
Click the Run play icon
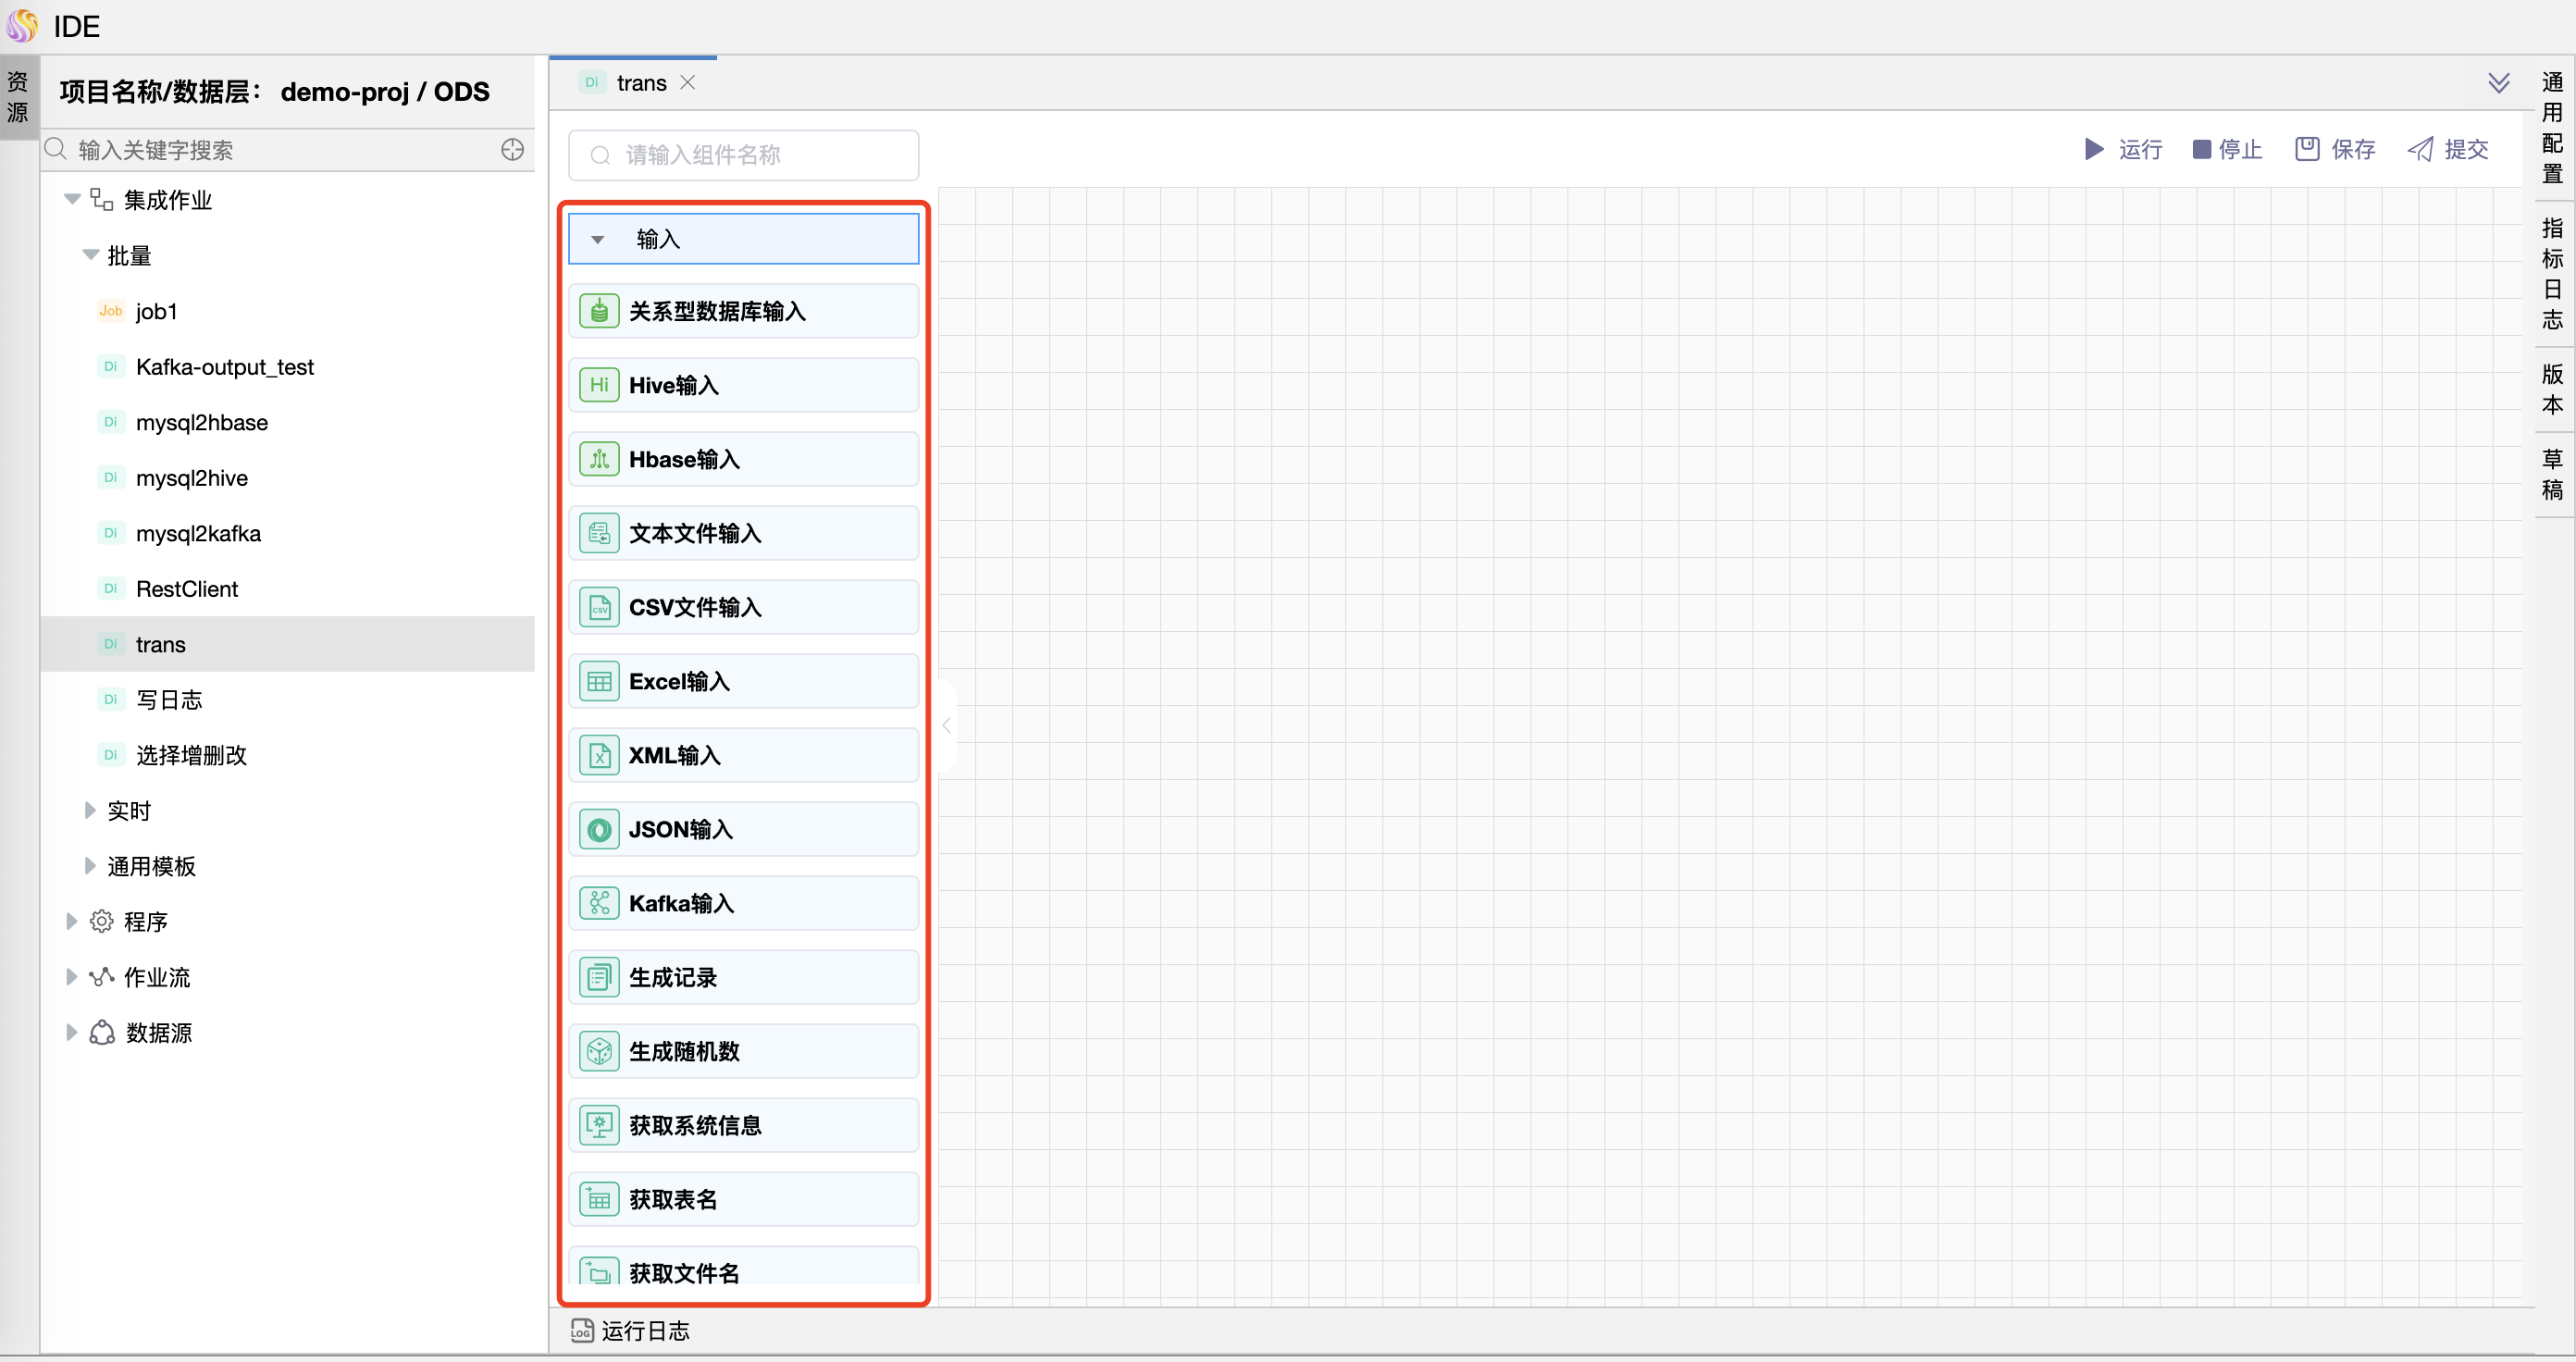tap(2094, 150)
